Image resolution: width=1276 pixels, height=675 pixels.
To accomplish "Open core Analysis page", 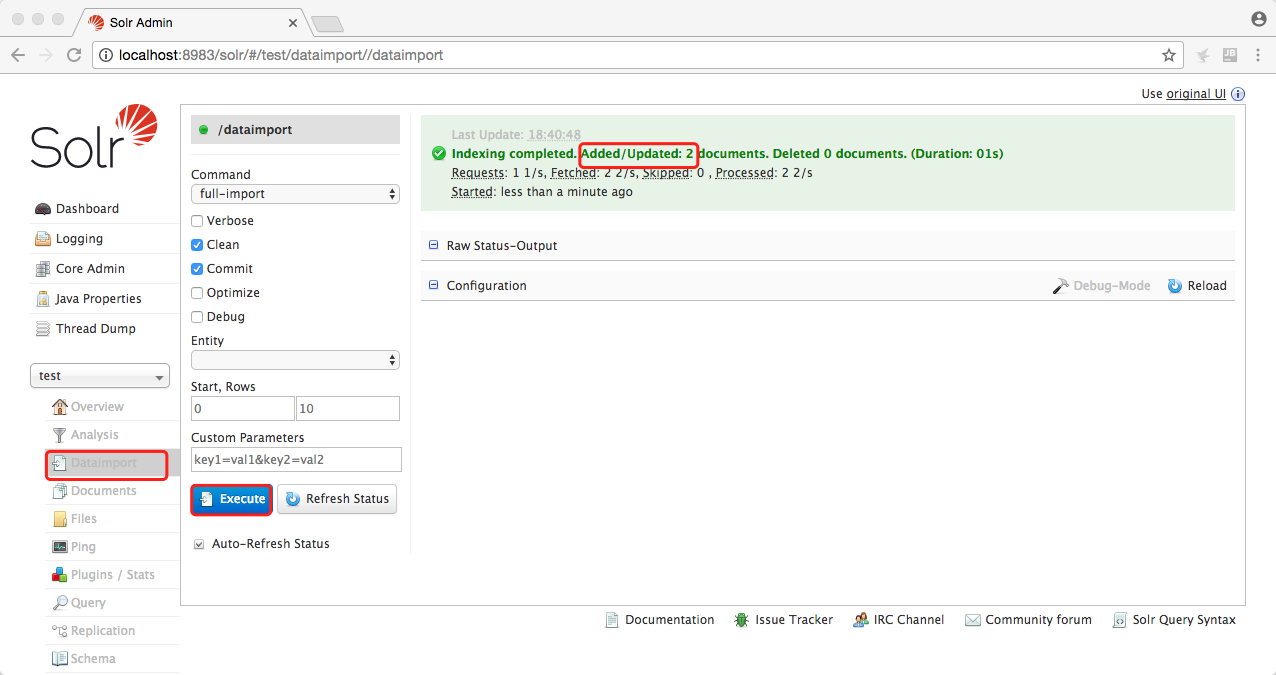I will pyautogui.click(x=95, y=435).
